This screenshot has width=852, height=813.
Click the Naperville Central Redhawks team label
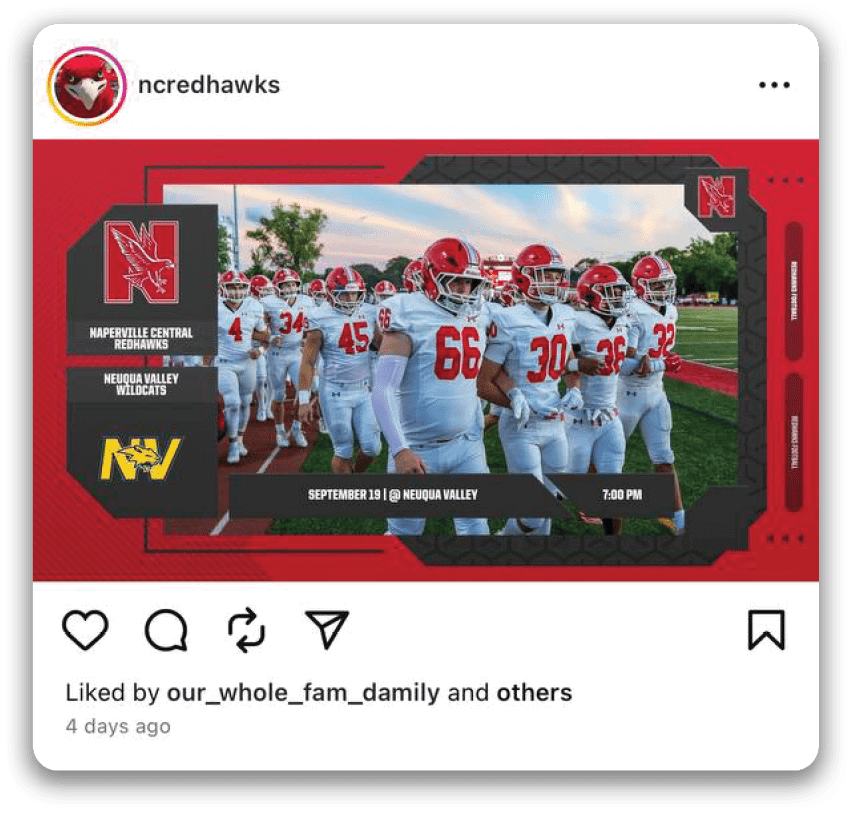tap(141, 338)
